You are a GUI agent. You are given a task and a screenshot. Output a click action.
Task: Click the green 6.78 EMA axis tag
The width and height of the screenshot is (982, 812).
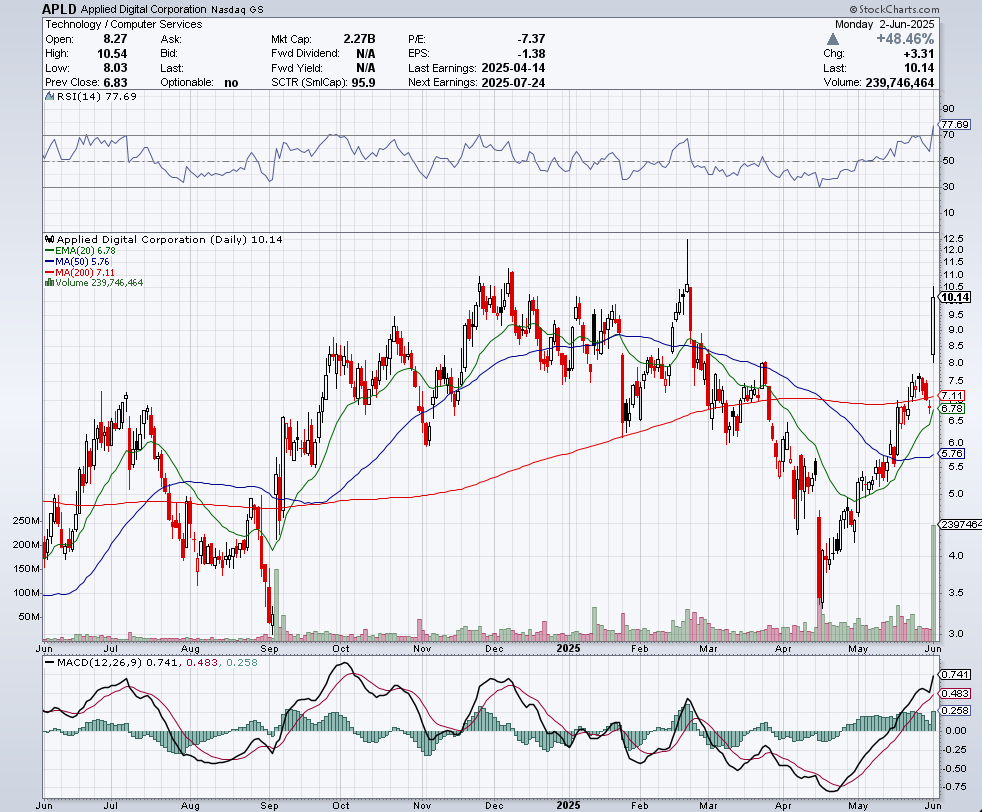pyautogui.click(x=952, y=408)
